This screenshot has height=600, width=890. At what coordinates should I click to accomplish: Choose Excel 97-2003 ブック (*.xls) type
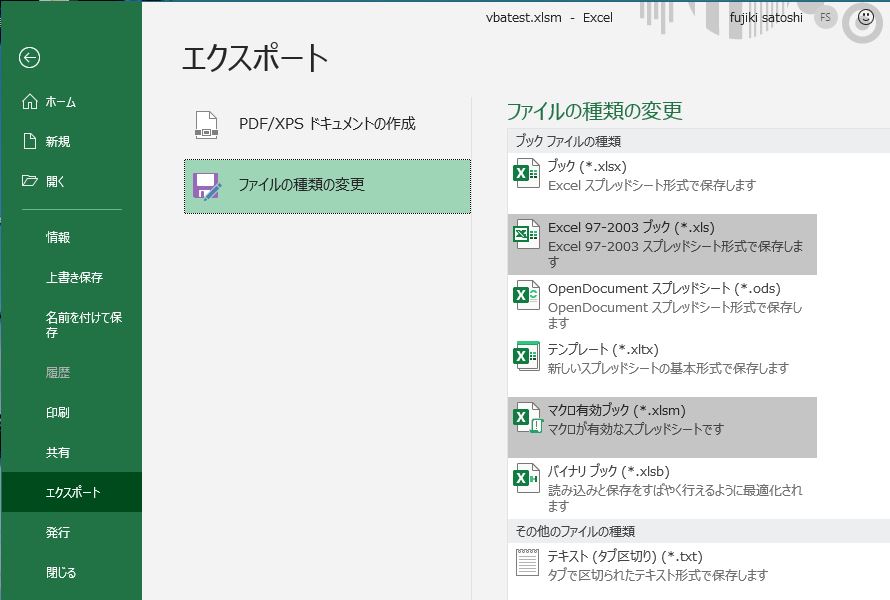click(662, 244)
